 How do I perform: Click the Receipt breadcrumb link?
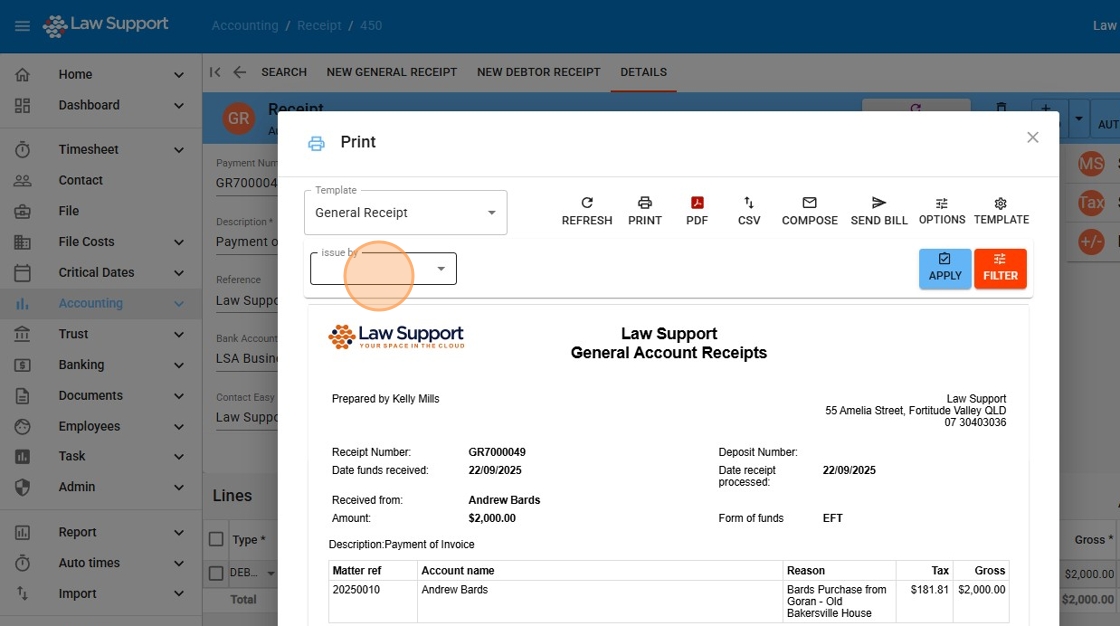click(x=319, y=26)
